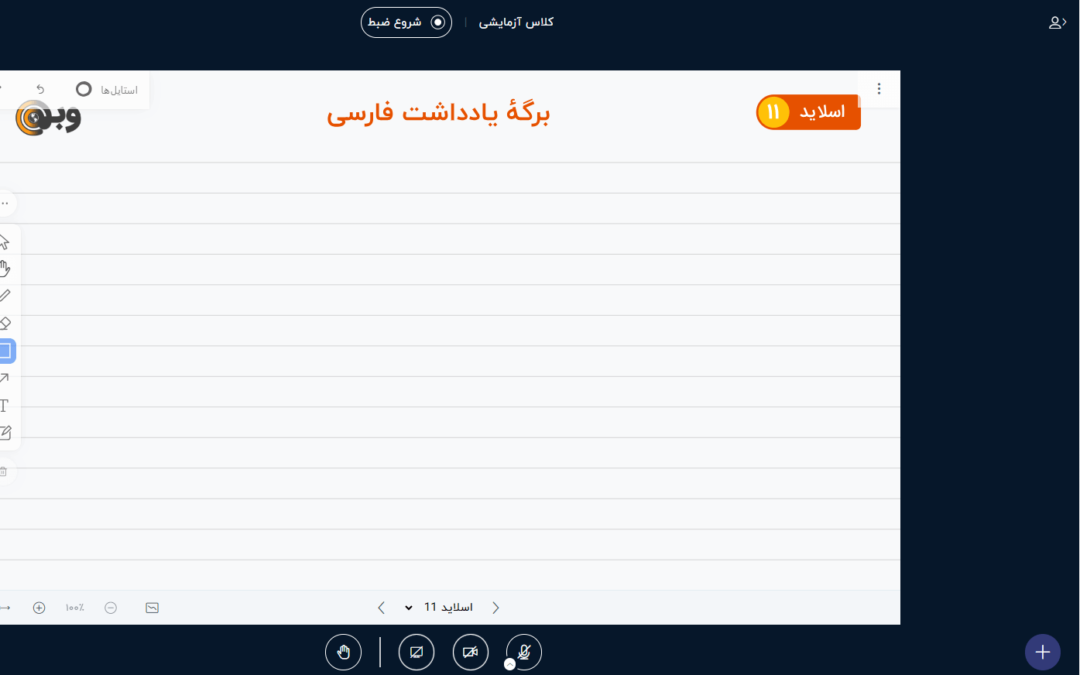The image size is (1080, 675).
Task: Unmute the microphone
Action: point(524,652)
